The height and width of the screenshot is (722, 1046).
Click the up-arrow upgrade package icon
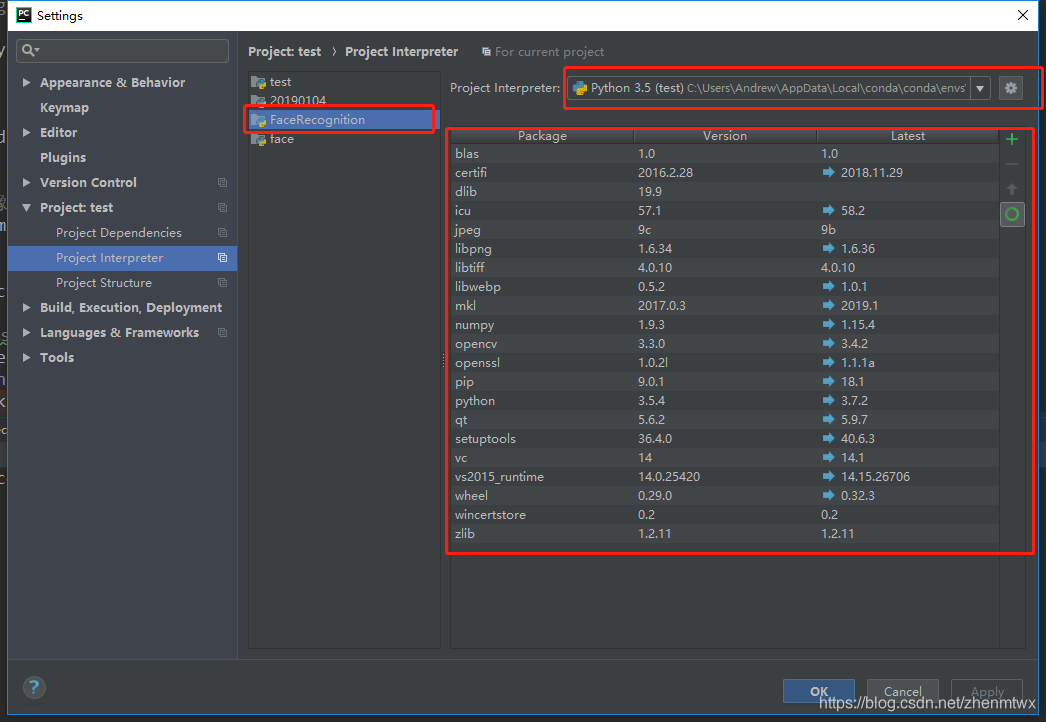point(1011,189)
